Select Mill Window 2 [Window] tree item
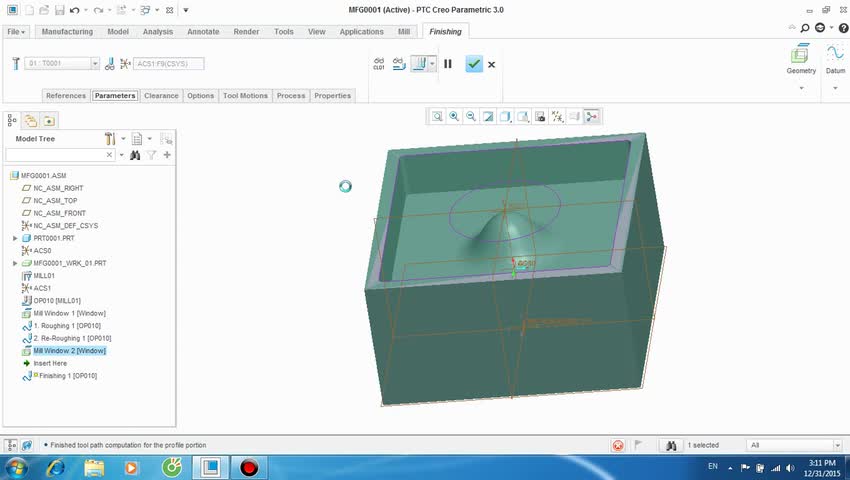This screenshot has height=480, width=850. 69,351
